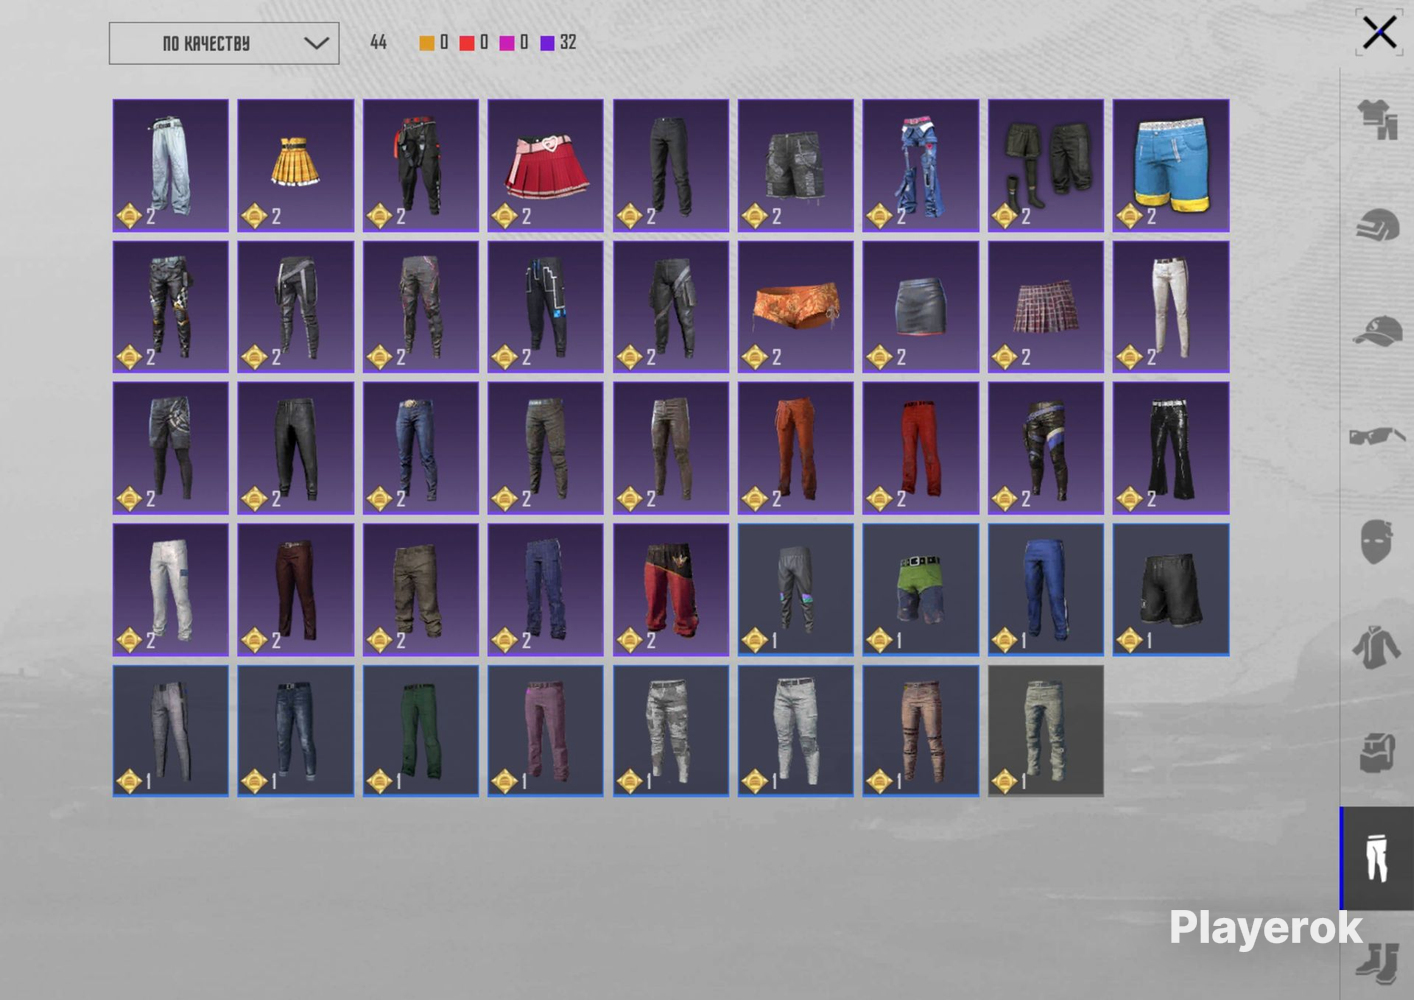1414x1000 pixels.
Task: Open the sunglasses category icon
Action: (1377, 436)
